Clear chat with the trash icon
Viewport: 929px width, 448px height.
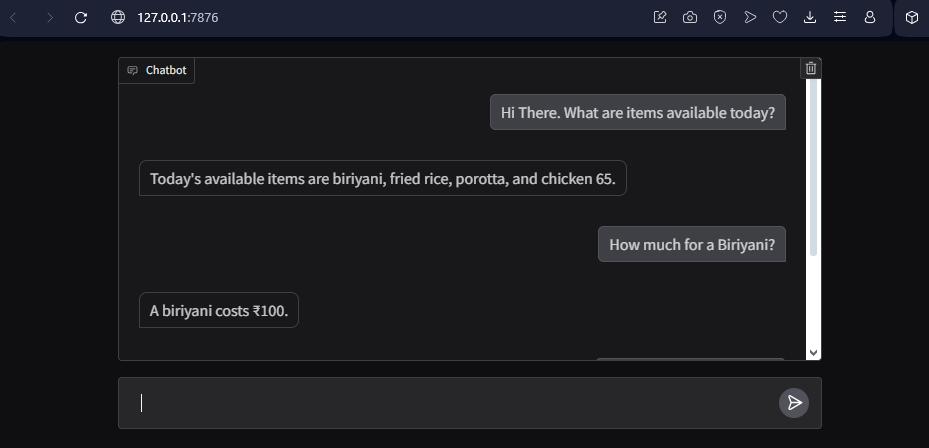(x=811, y=68)
